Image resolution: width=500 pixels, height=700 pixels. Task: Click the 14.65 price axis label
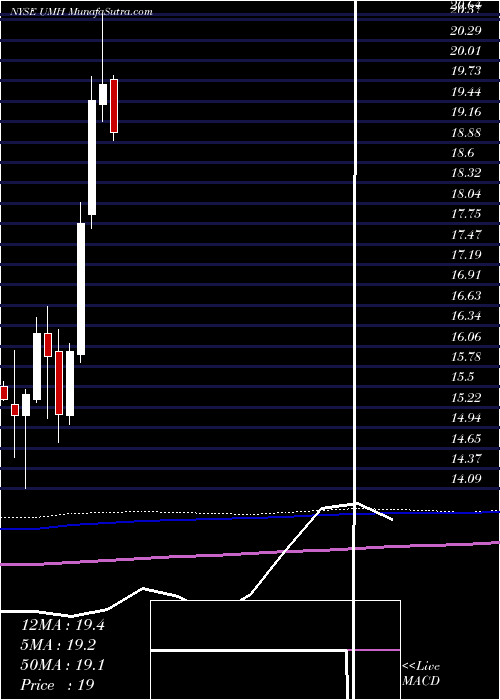pos(466,438)
